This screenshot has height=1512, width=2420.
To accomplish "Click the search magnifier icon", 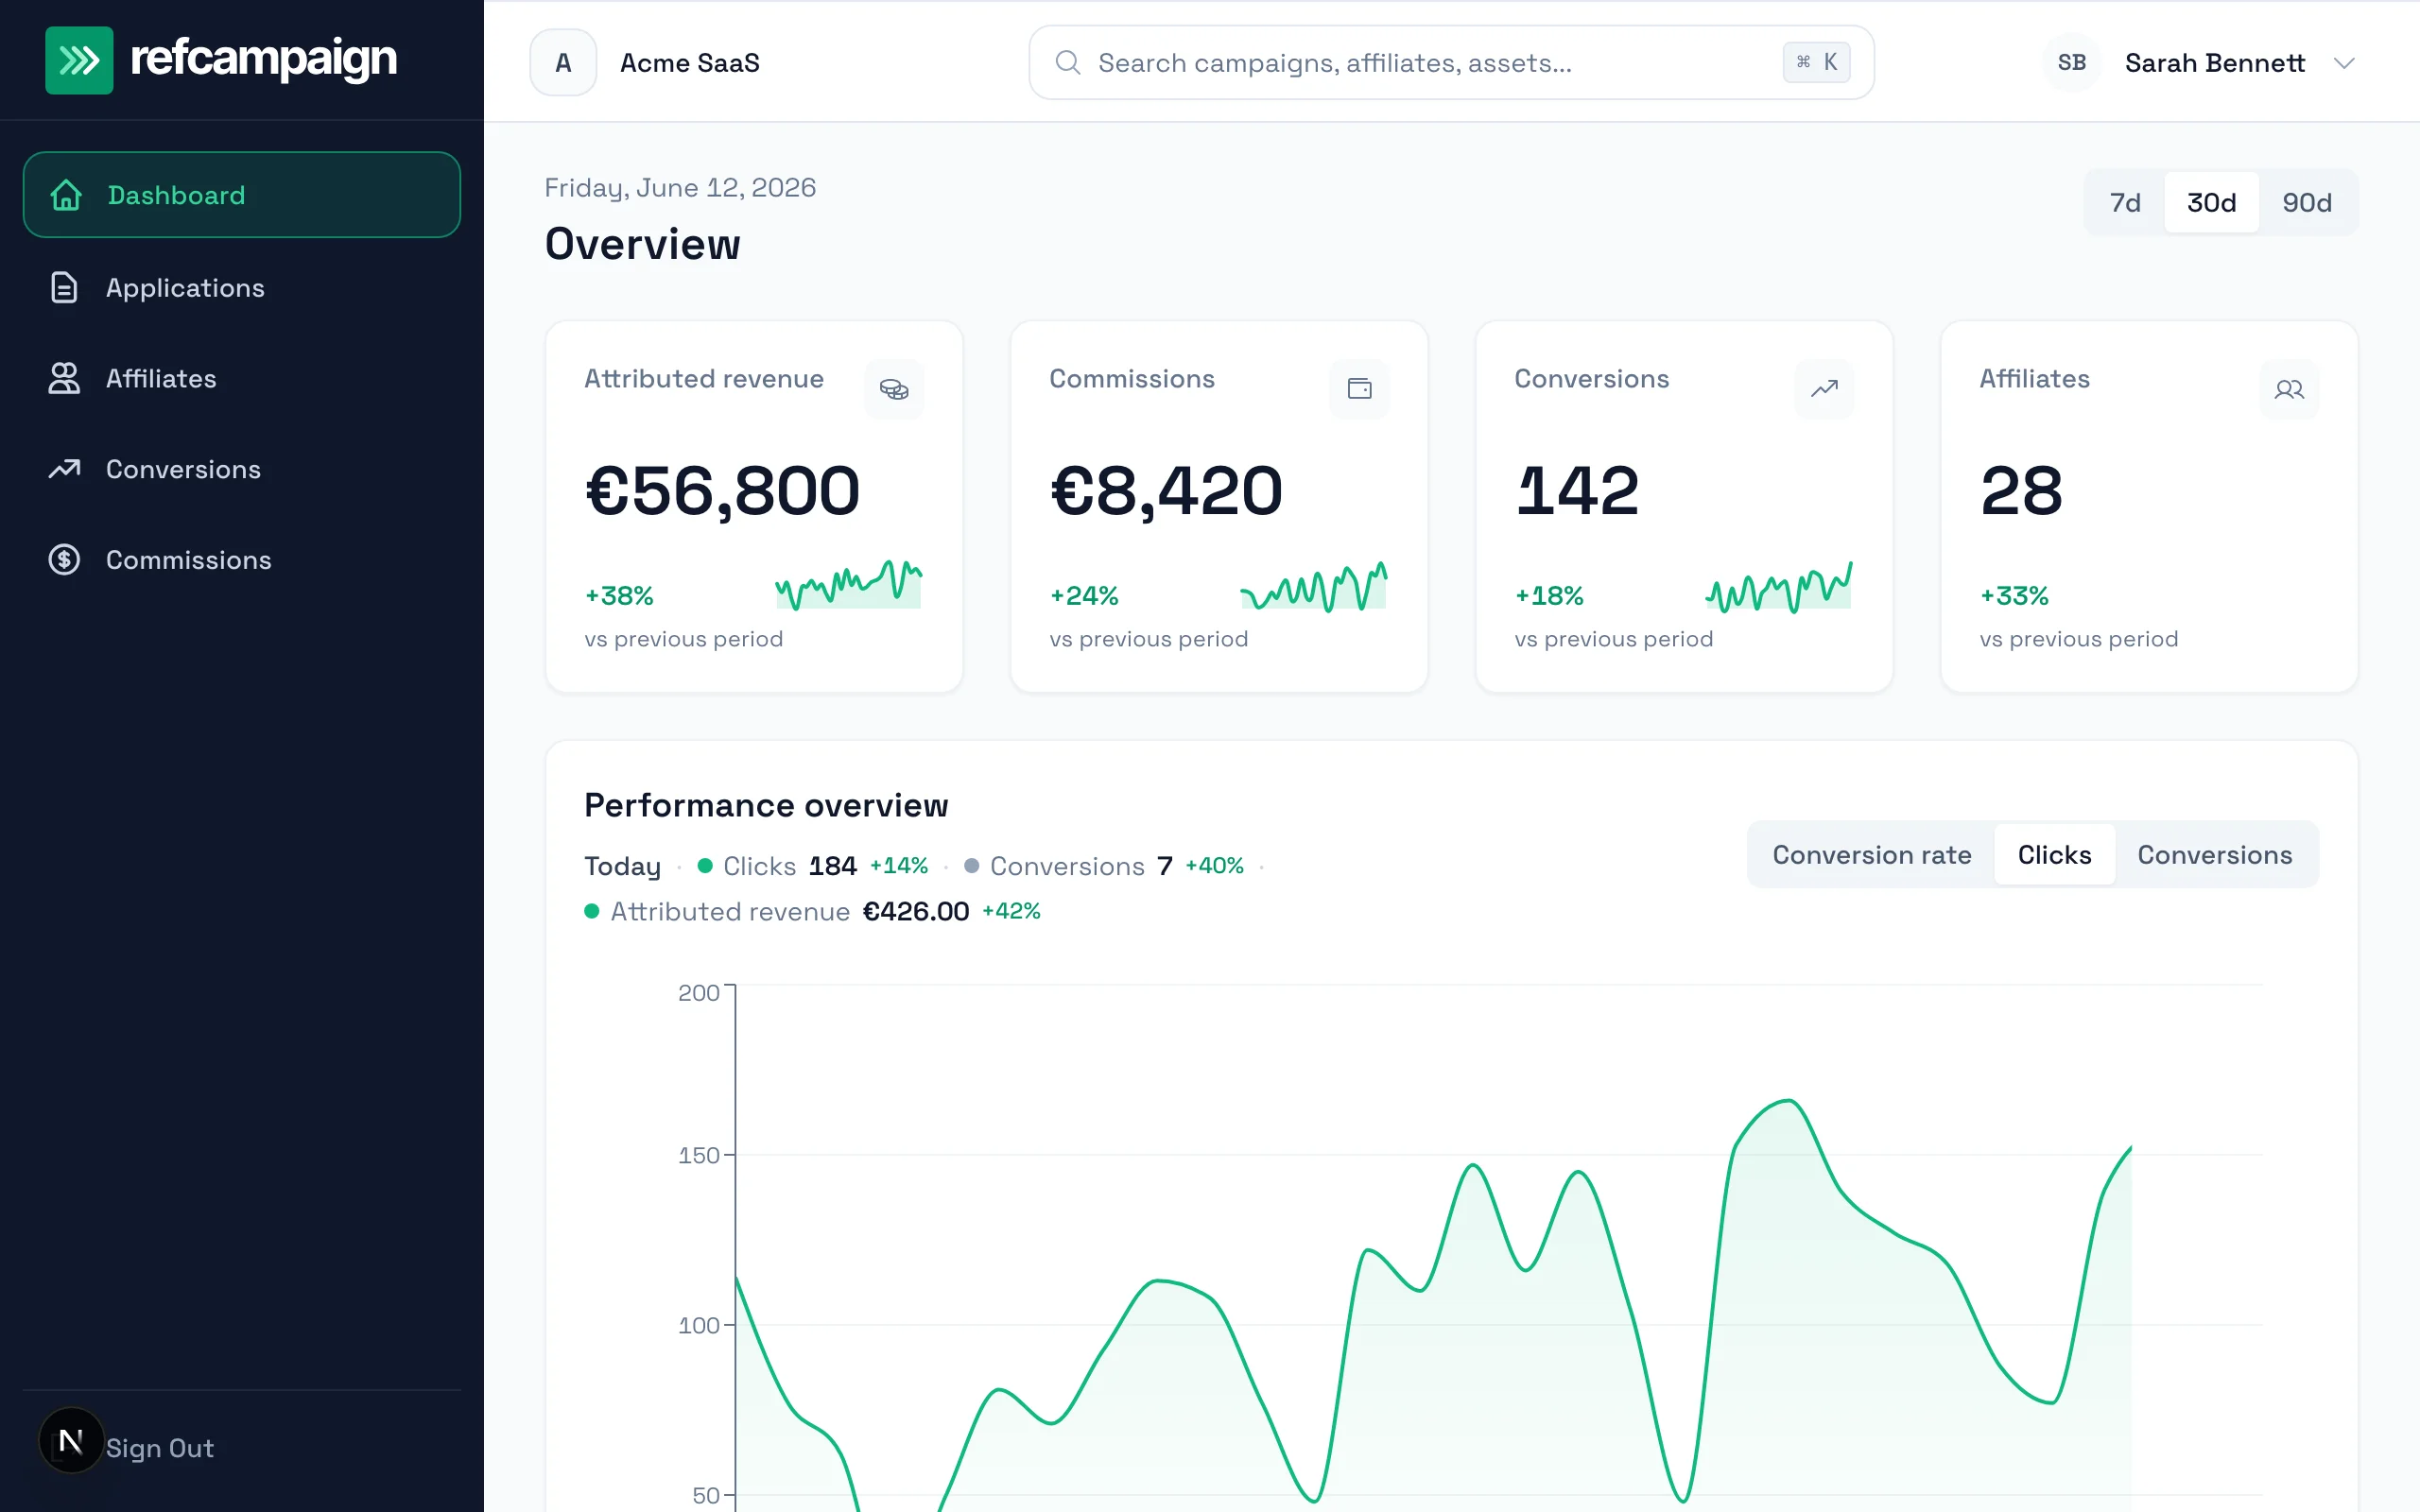I will click(x=1068, y=63).
